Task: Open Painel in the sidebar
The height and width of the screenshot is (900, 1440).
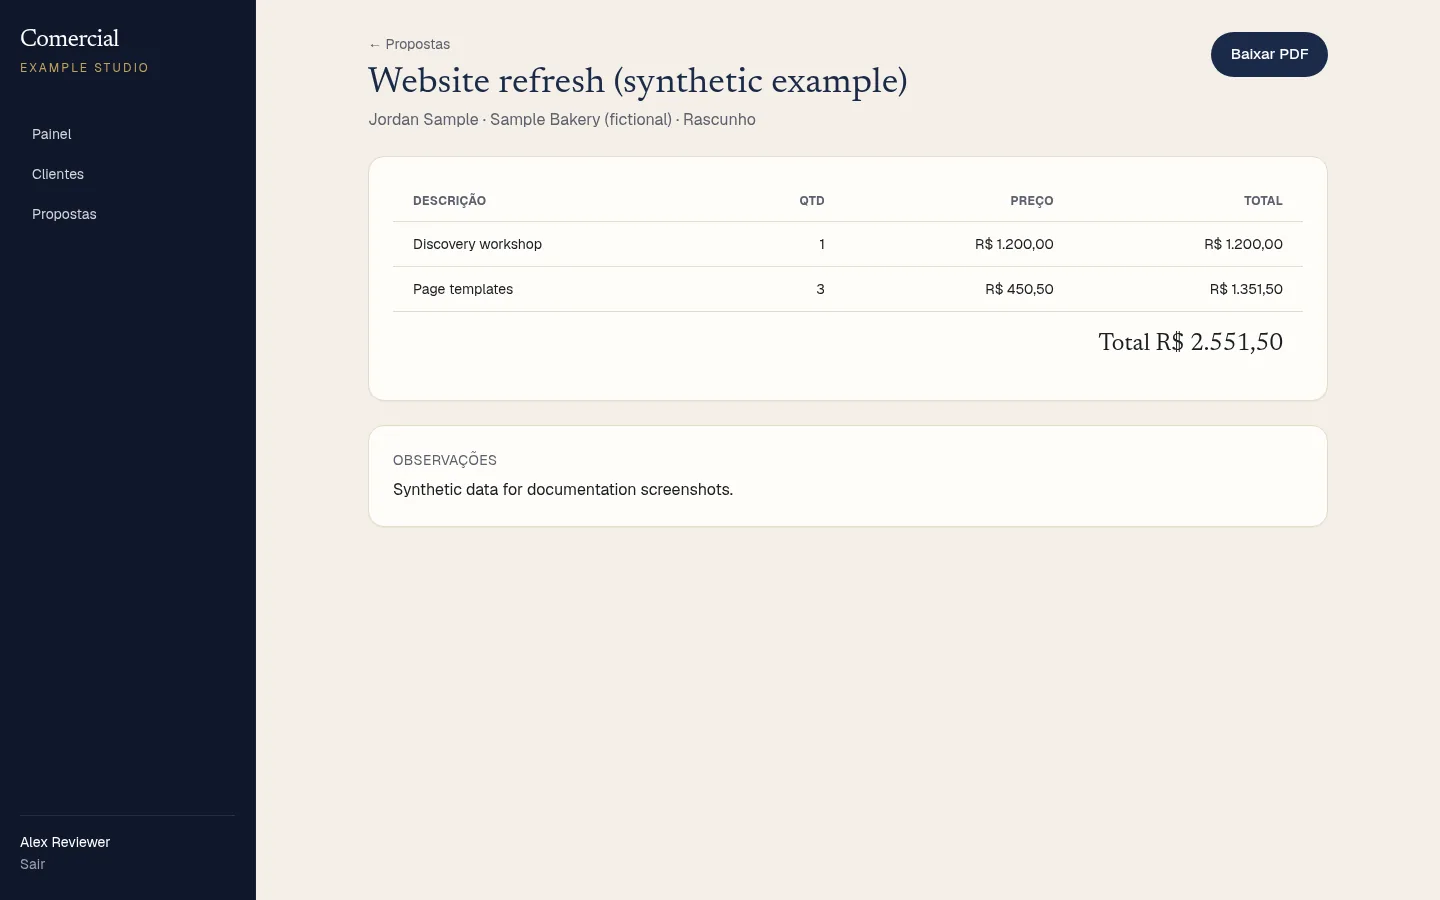Action: pos(52,134)
